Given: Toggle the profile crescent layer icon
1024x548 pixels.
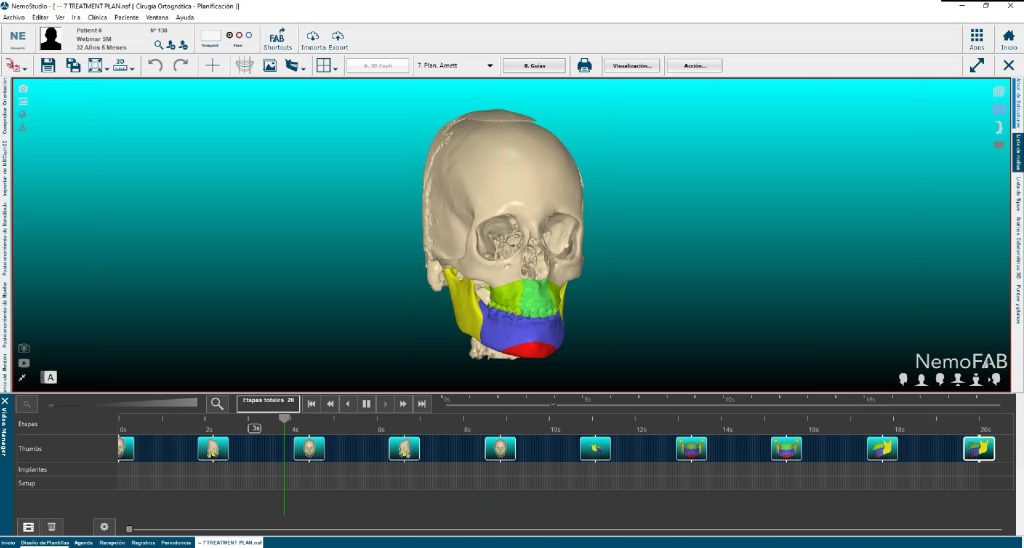Looking at the screenshot, I should [x=999, y=127].
